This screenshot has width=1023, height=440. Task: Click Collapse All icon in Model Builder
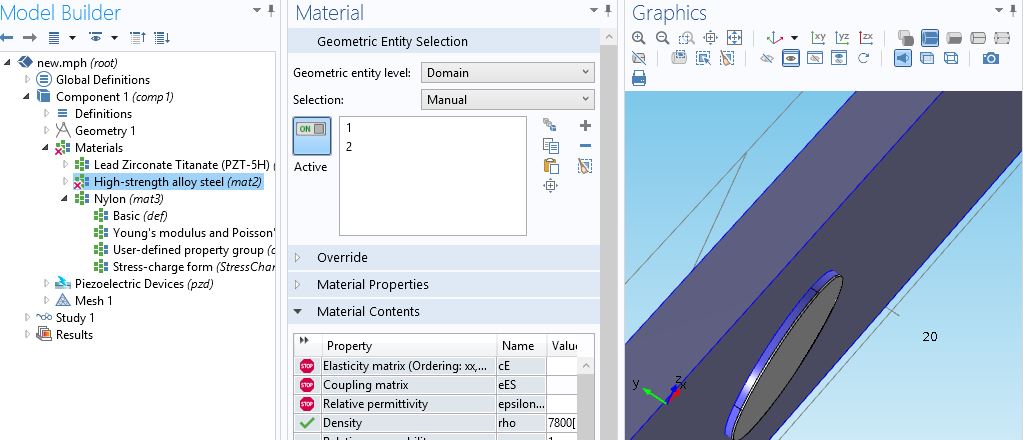(x=138, y=38)
